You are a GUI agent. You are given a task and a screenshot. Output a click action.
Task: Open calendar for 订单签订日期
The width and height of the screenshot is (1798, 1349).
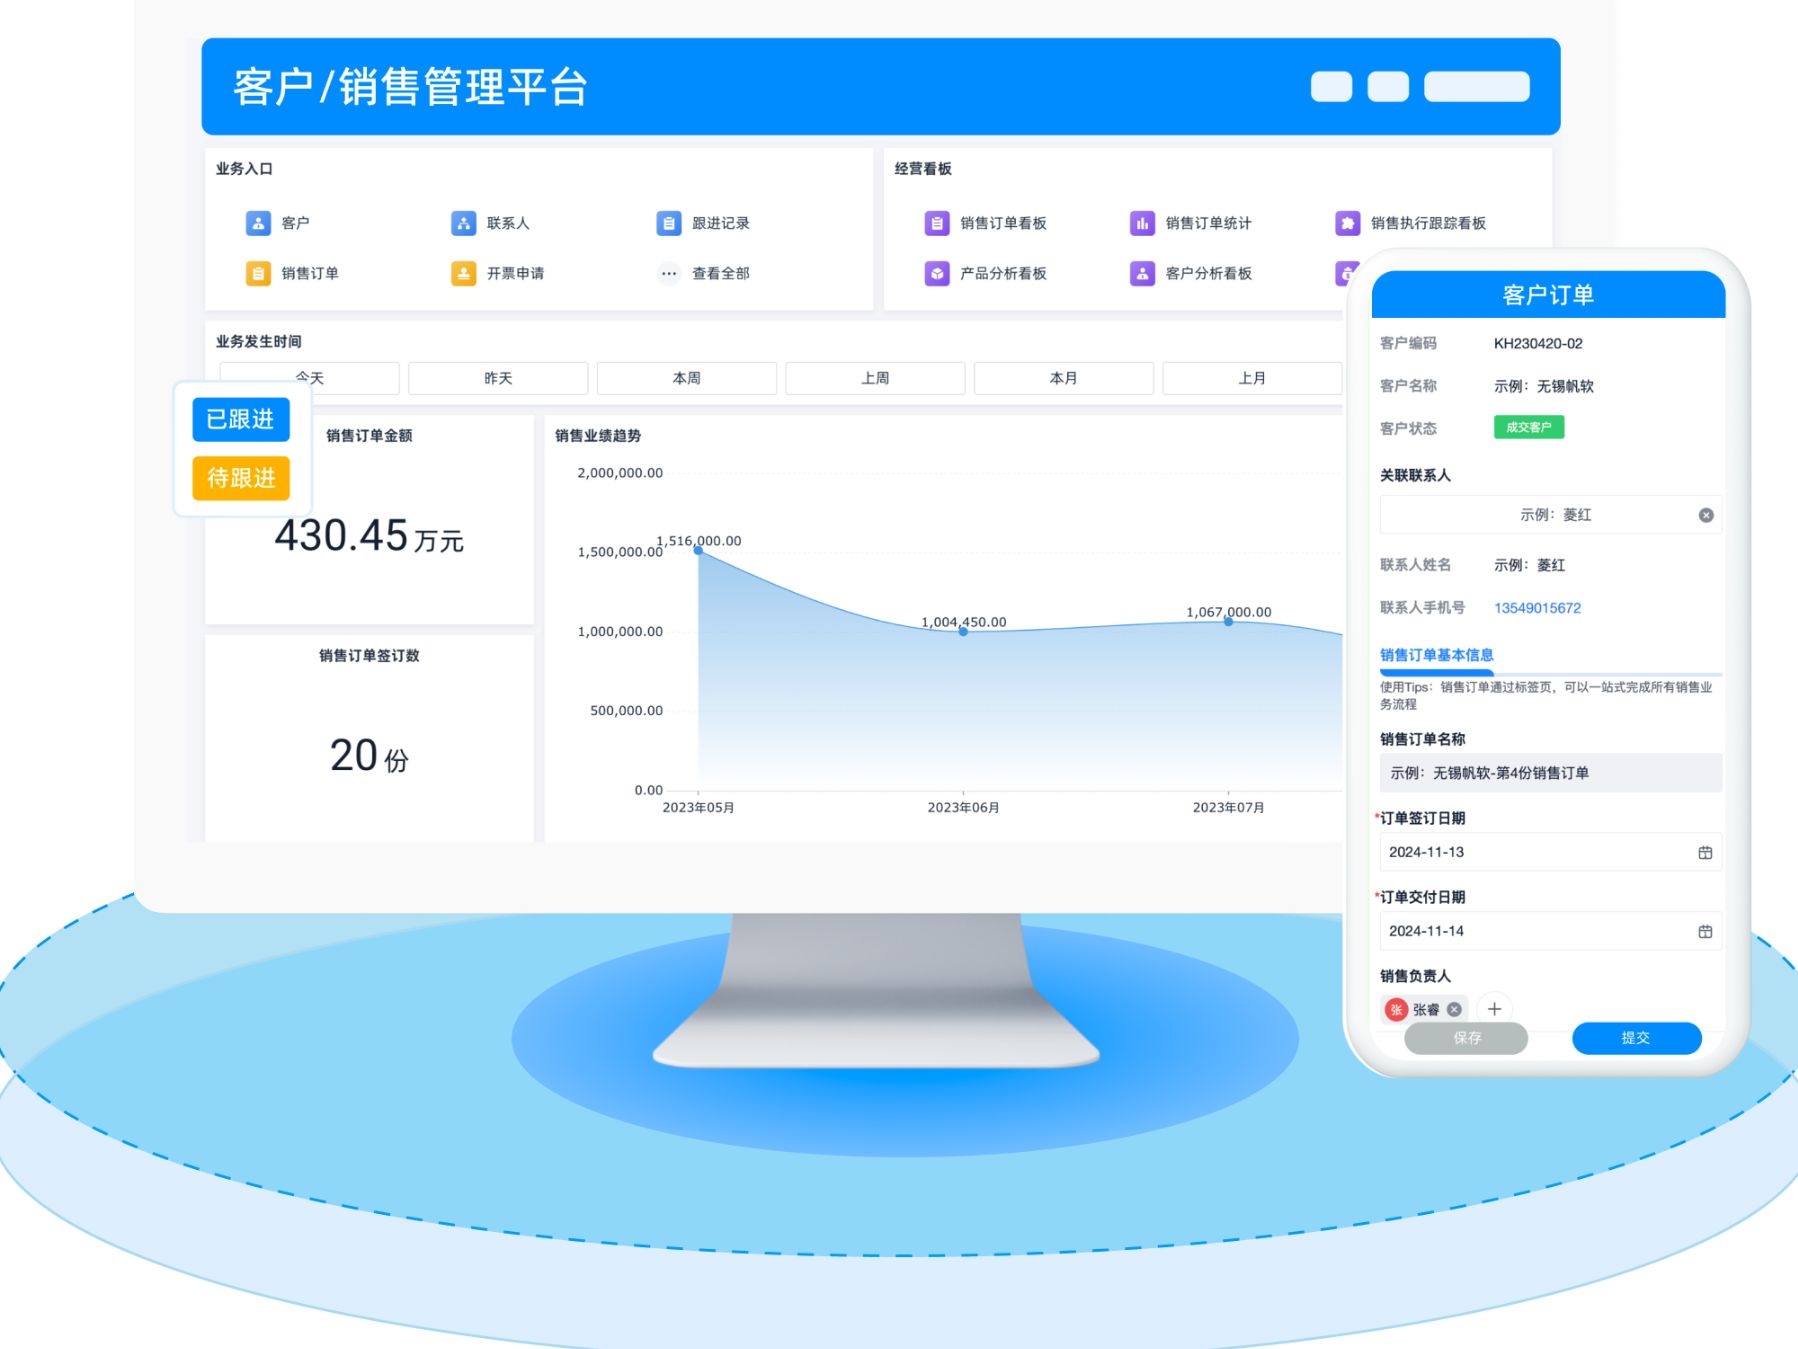pyautogui.click(x=1705, y=852)
